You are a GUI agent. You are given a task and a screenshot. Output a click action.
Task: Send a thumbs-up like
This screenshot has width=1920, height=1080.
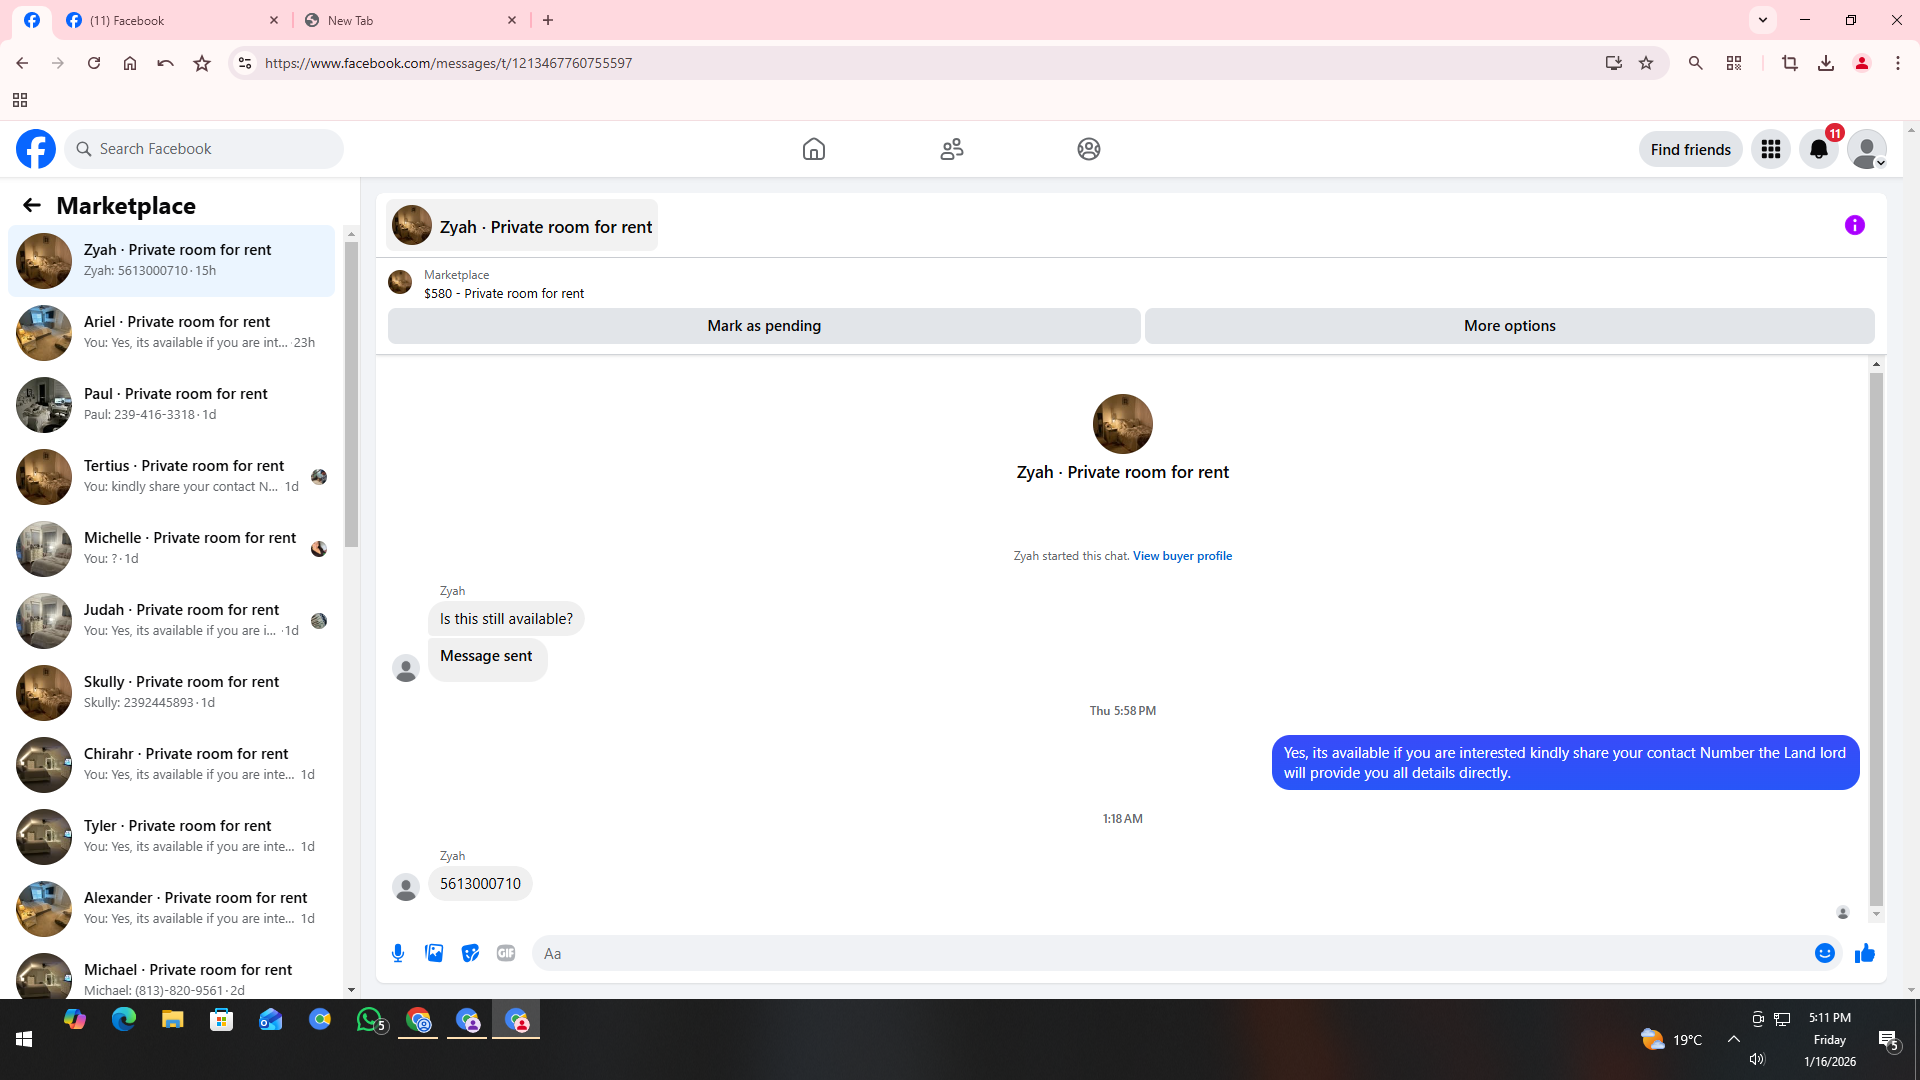coord(1864,953)
